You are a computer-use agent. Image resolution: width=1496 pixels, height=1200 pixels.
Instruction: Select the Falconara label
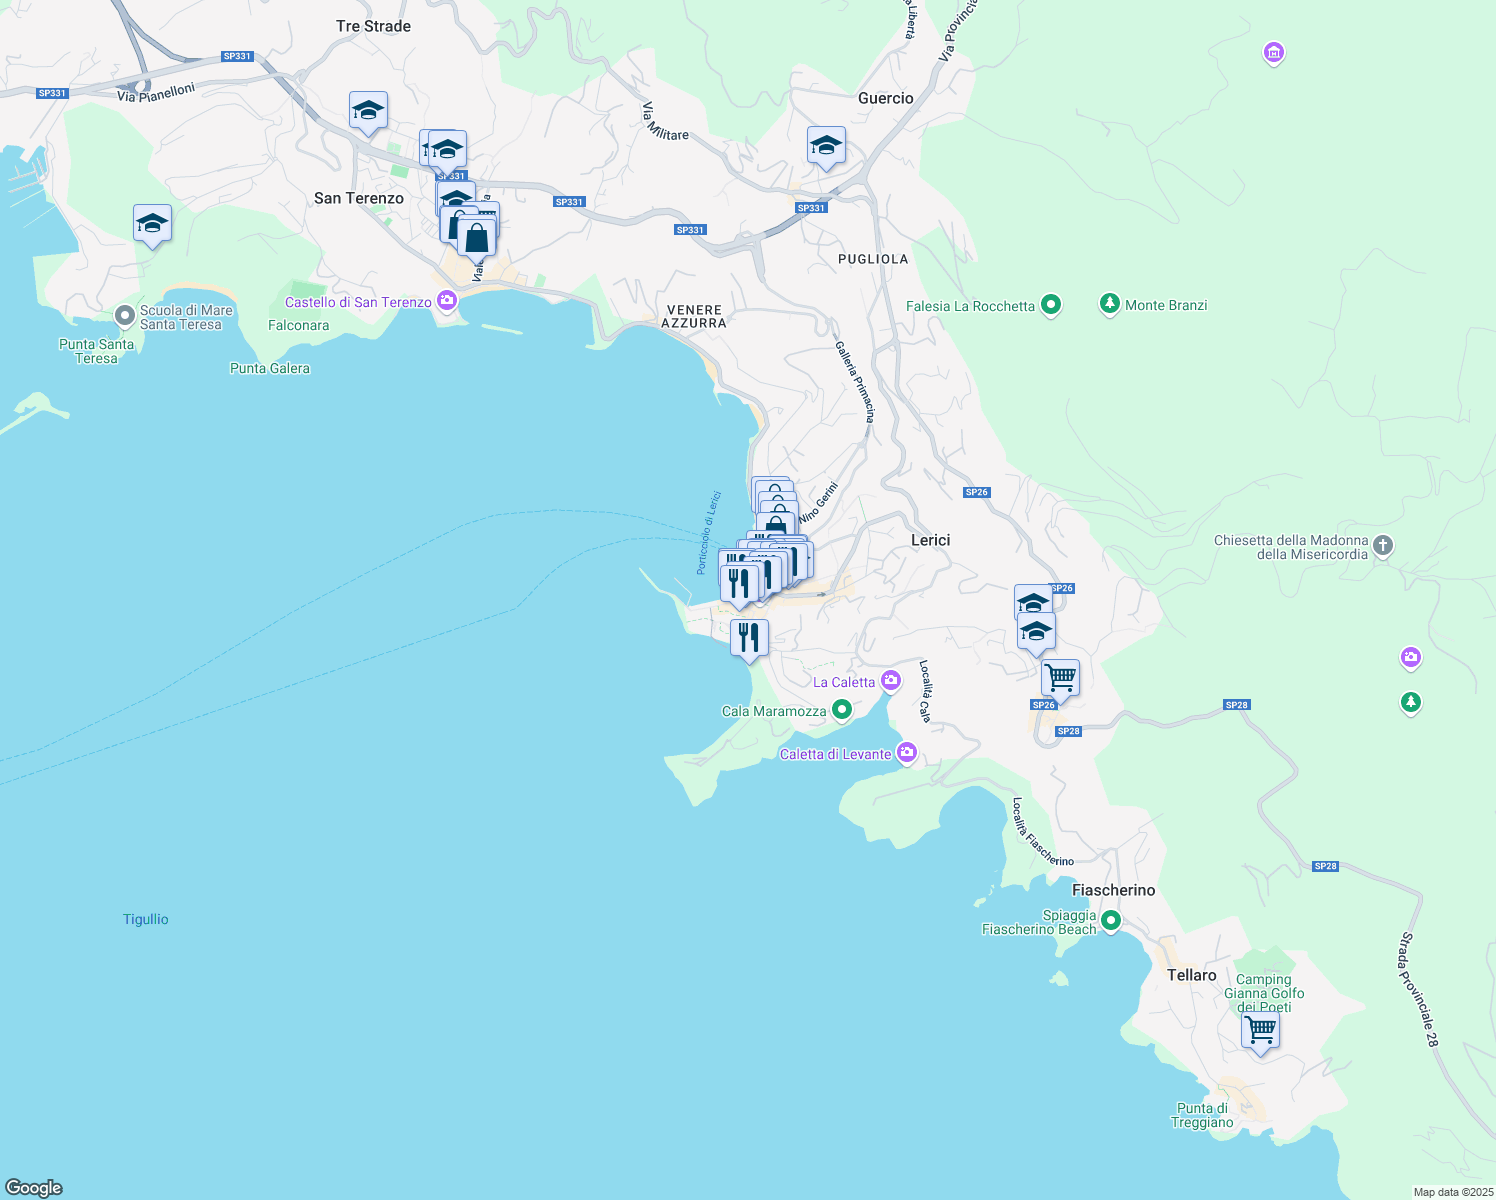[299, 325]
